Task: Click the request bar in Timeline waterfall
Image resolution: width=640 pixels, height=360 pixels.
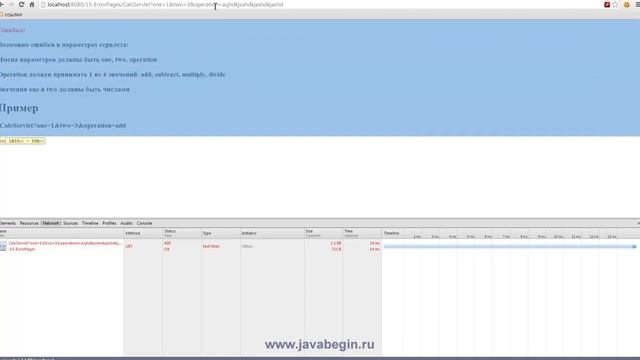Action: pos(510,247)
